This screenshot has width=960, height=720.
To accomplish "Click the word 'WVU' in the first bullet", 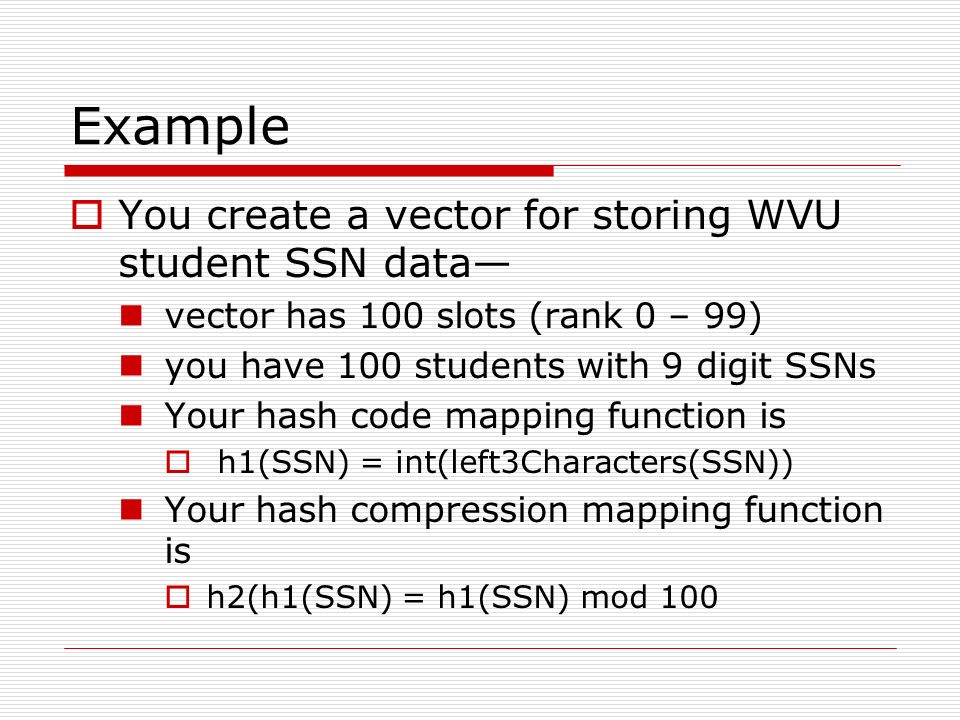I will (x=794, y=214).
